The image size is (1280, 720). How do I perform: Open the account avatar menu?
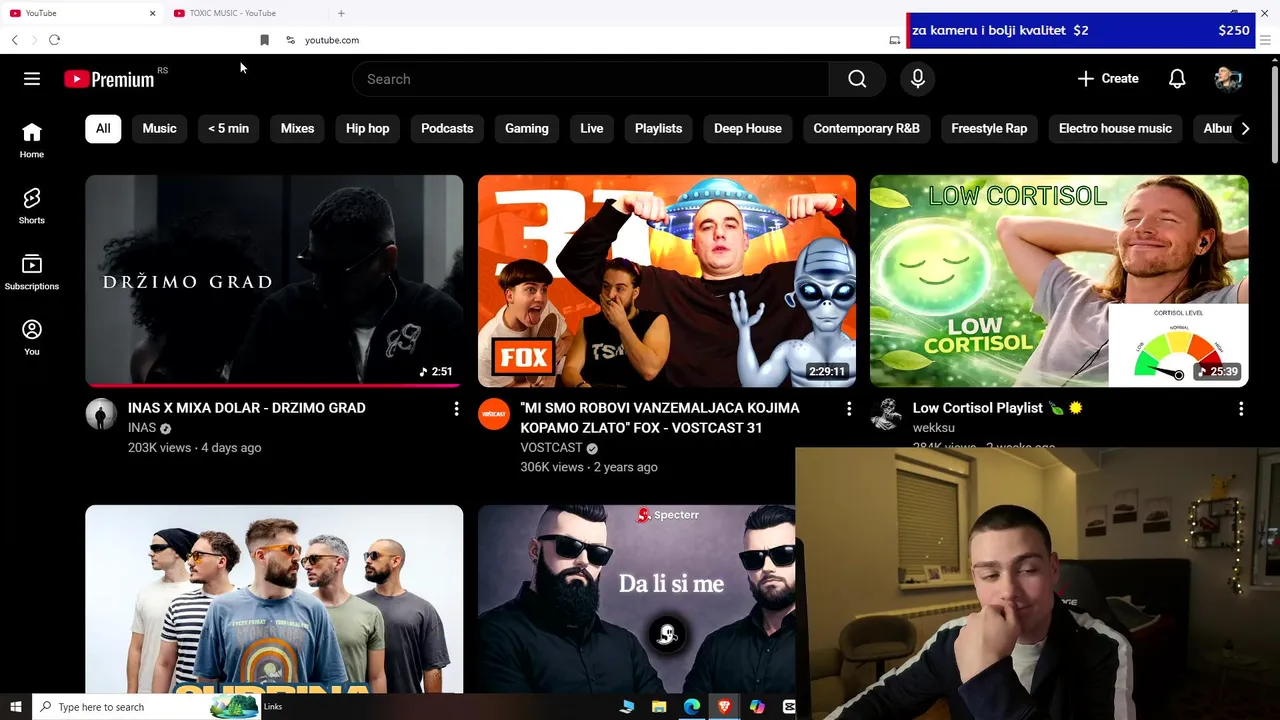coord(1228,79)
